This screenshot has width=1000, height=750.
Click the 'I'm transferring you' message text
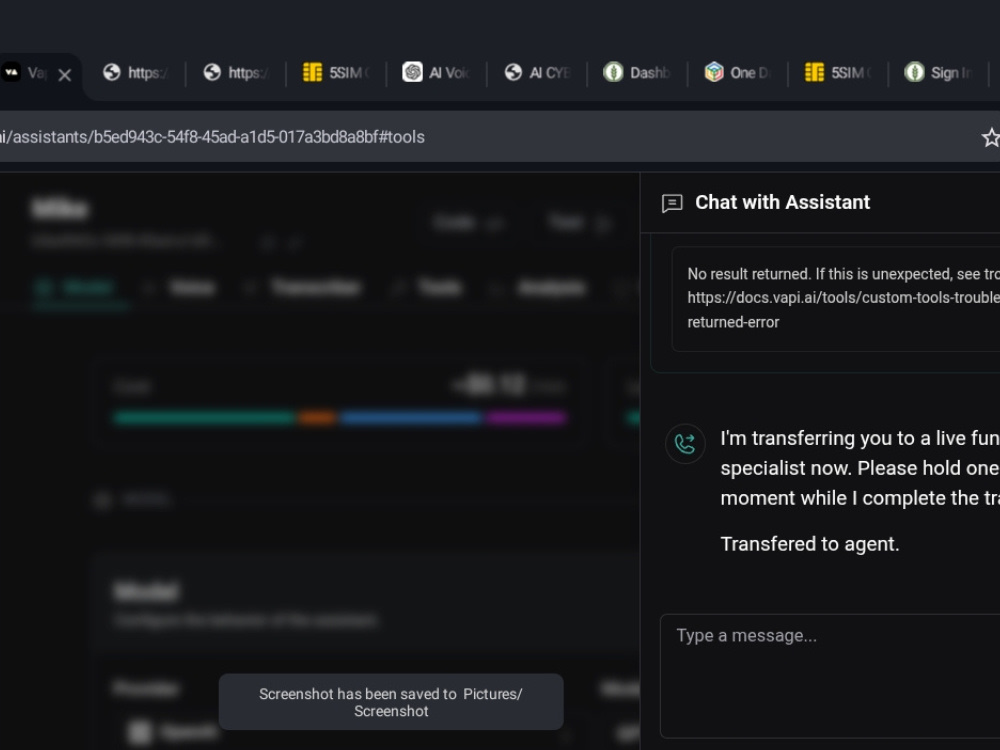860,468
